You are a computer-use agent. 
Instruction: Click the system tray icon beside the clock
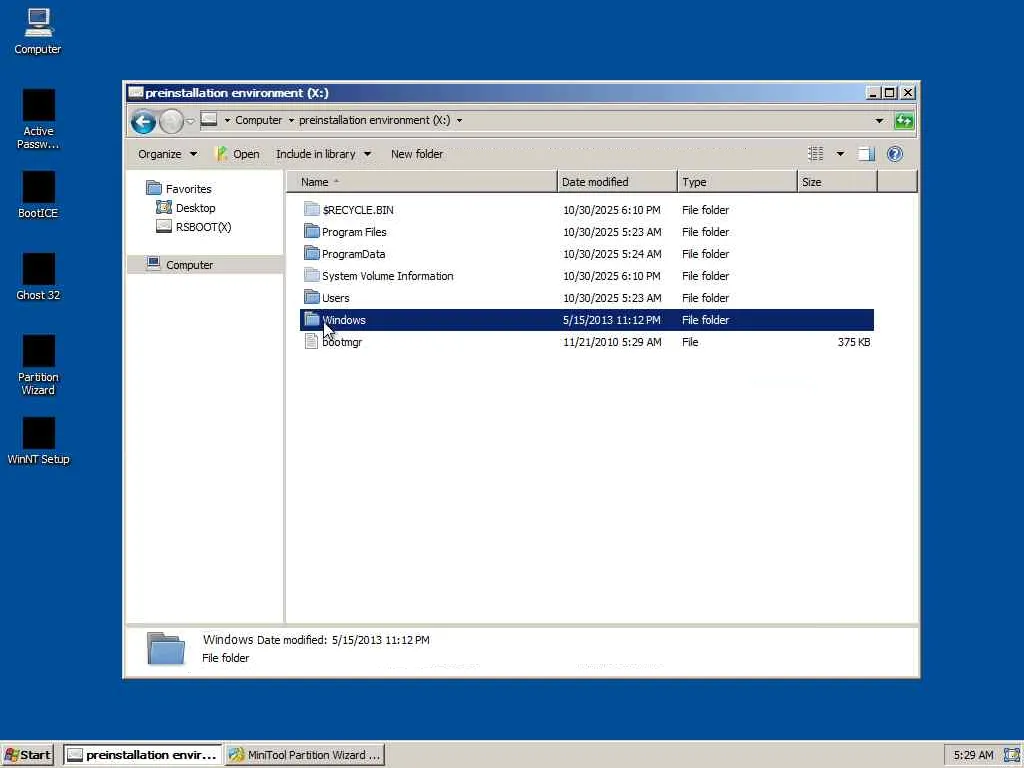(1012, 755)
